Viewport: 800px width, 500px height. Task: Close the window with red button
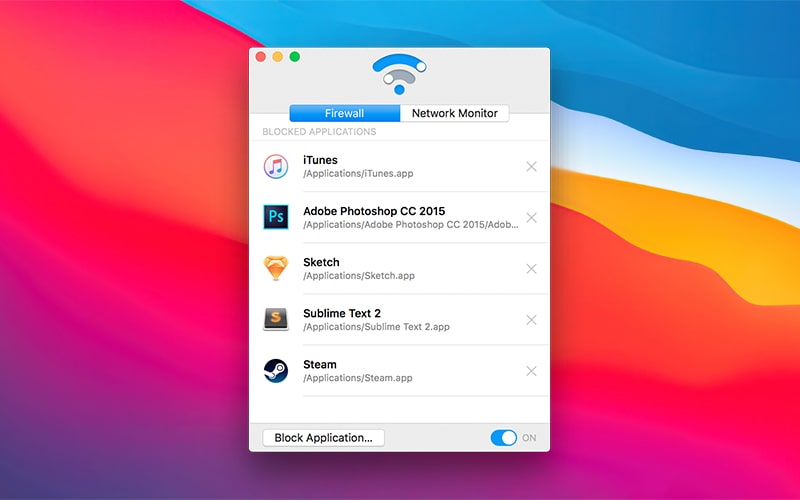click(261, 57)
